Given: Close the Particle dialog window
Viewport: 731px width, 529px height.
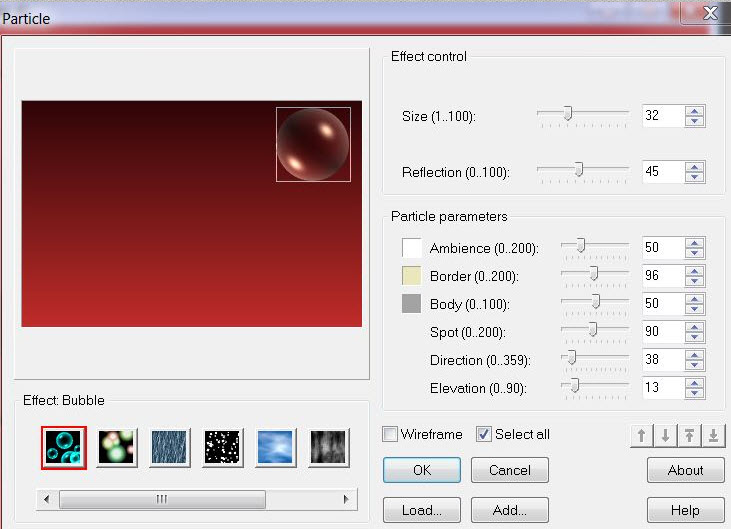Looking at the screenshot, I should coord(710,13).
